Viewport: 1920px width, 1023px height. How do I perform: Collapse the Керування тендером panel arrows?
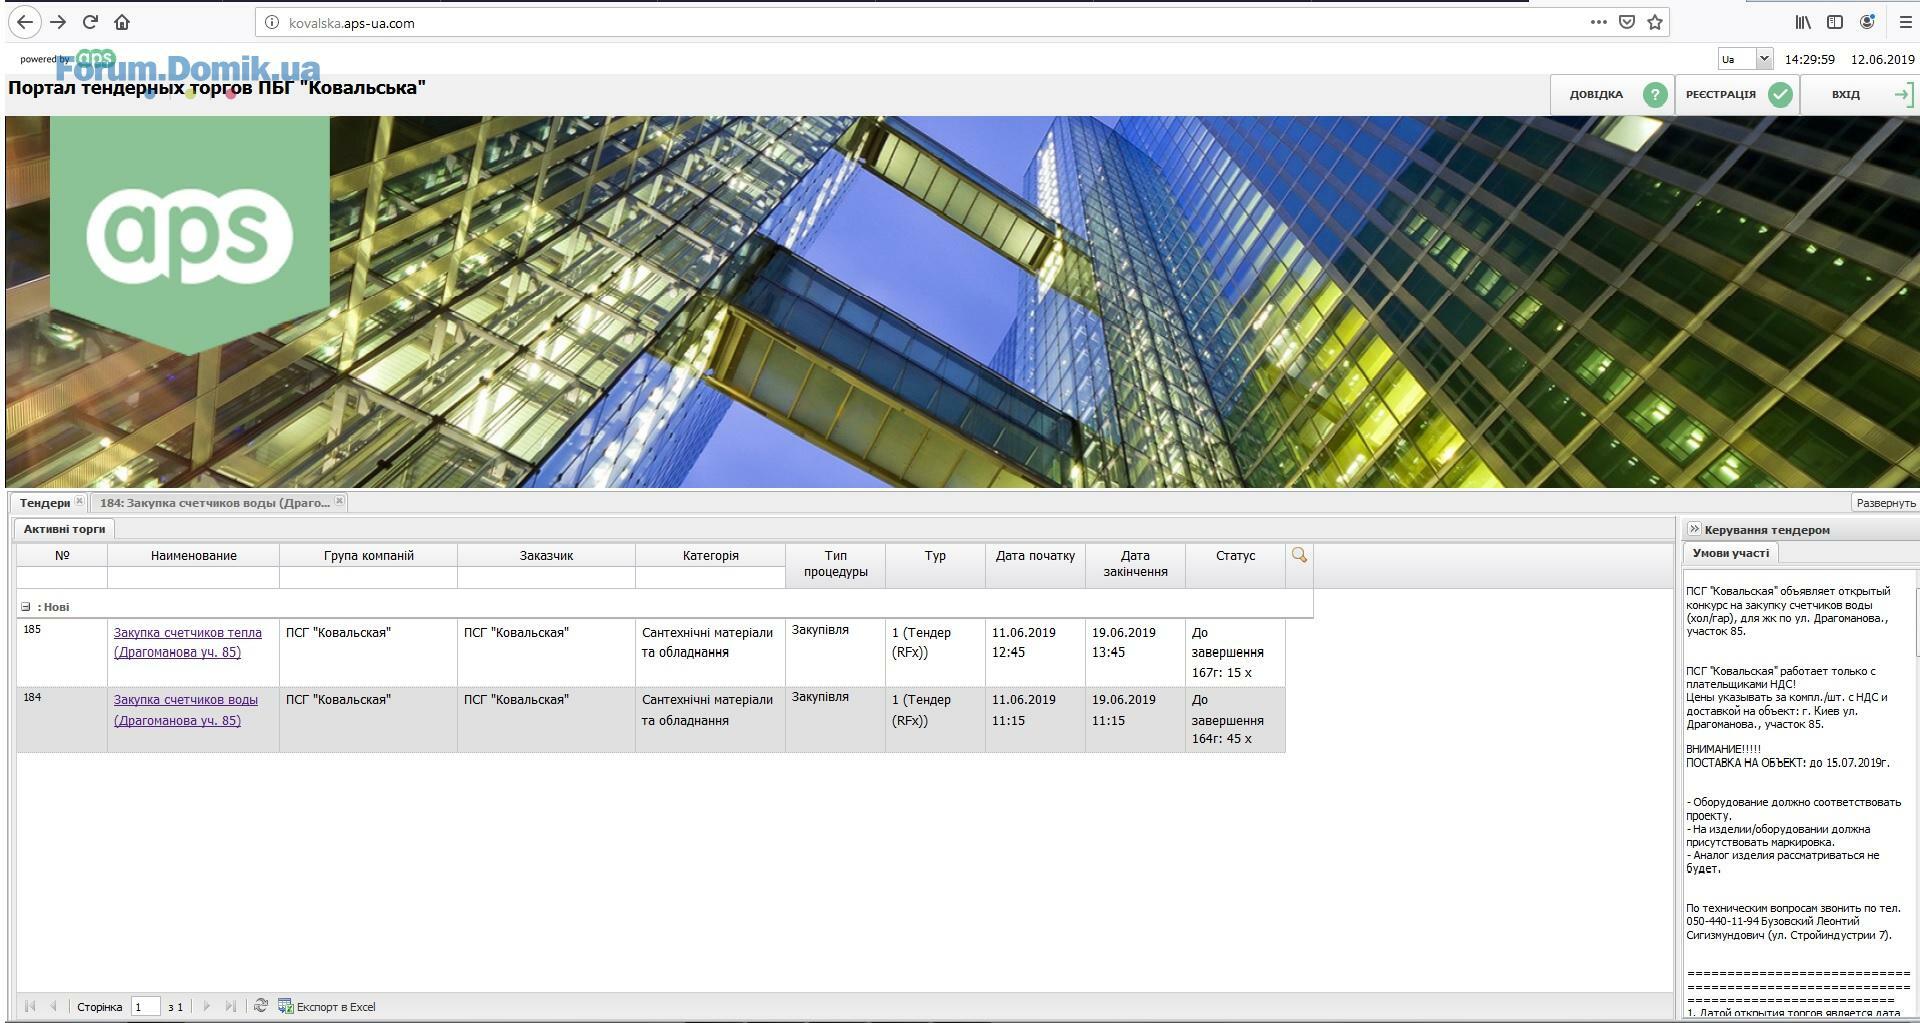1694,529
